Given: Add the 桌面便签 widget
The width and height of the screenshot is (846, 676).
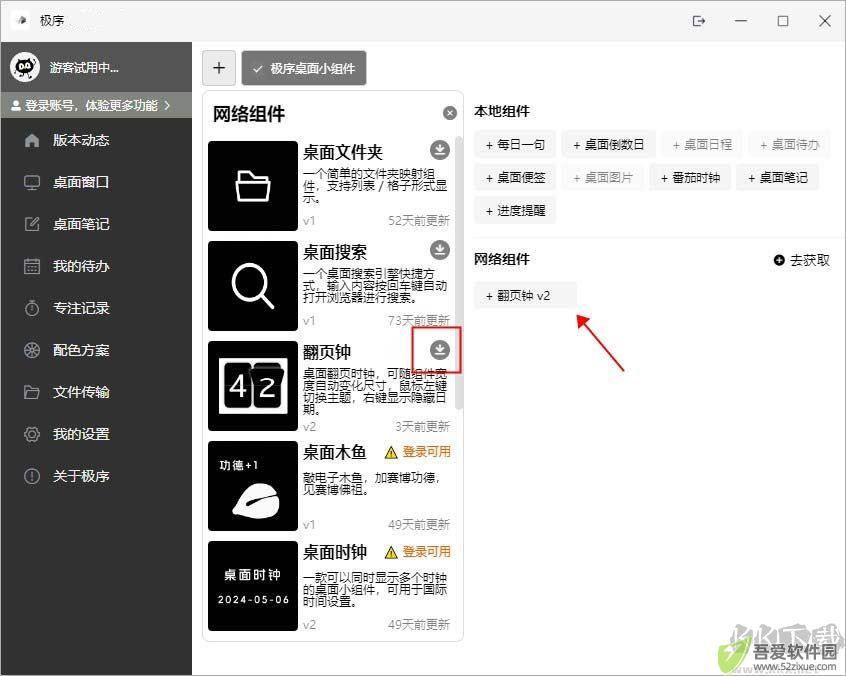Looking at the screenshot, I should click(515, 177).
